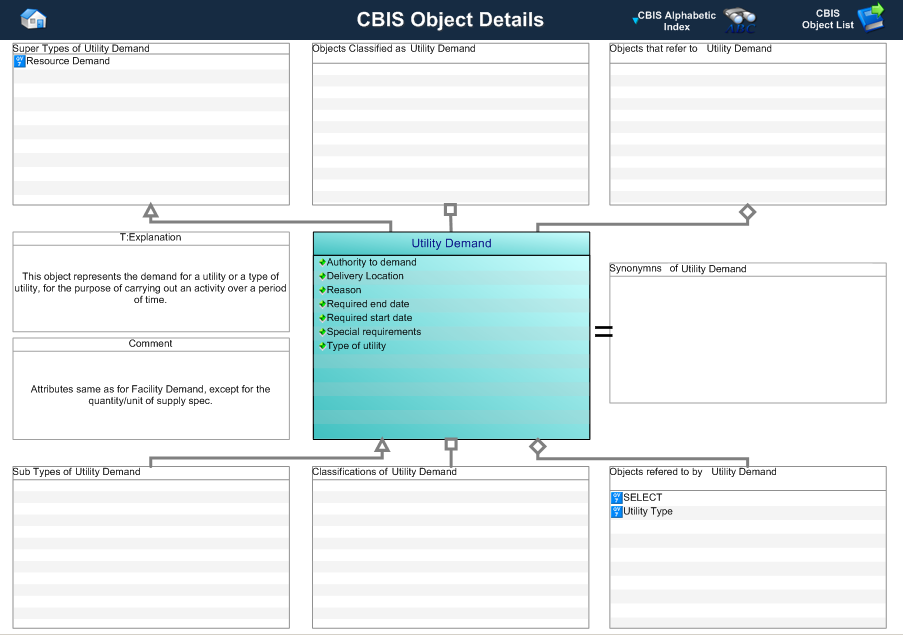Click triangle connector under Super Types box
This screenshot has height=635, width=903.
click(x=151, y=211)
